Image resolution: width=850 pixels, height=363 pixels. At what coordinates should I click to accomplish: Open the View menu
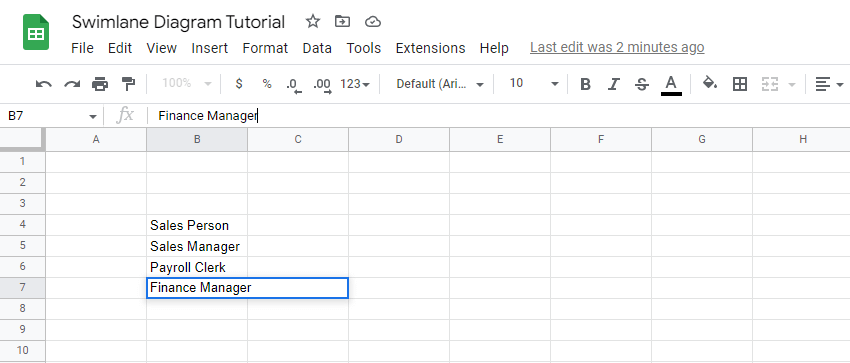(x=162, y=48)
